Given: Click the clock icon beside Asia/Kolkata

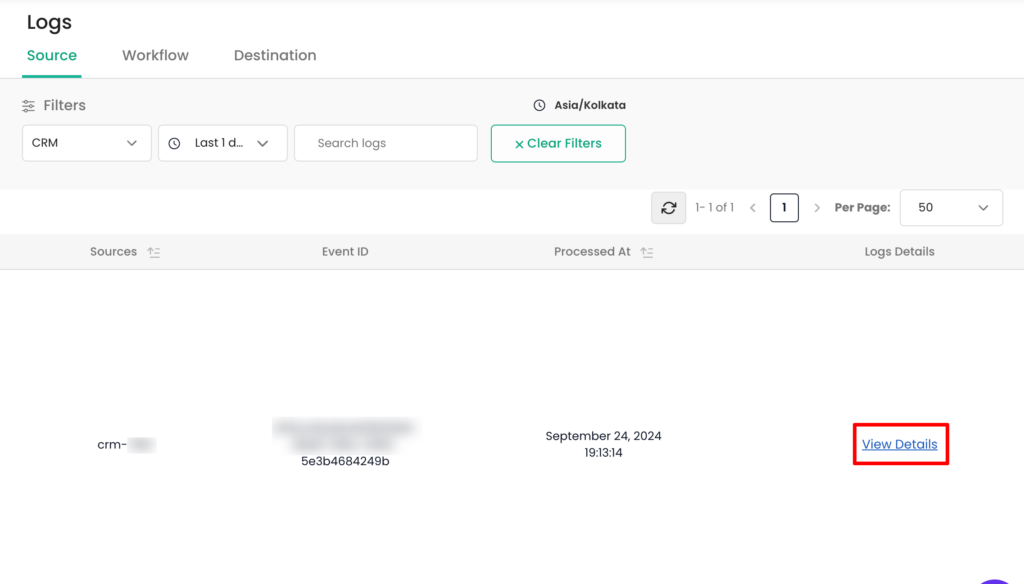Looking at the screenshot, I should click(x=539, y=105).
